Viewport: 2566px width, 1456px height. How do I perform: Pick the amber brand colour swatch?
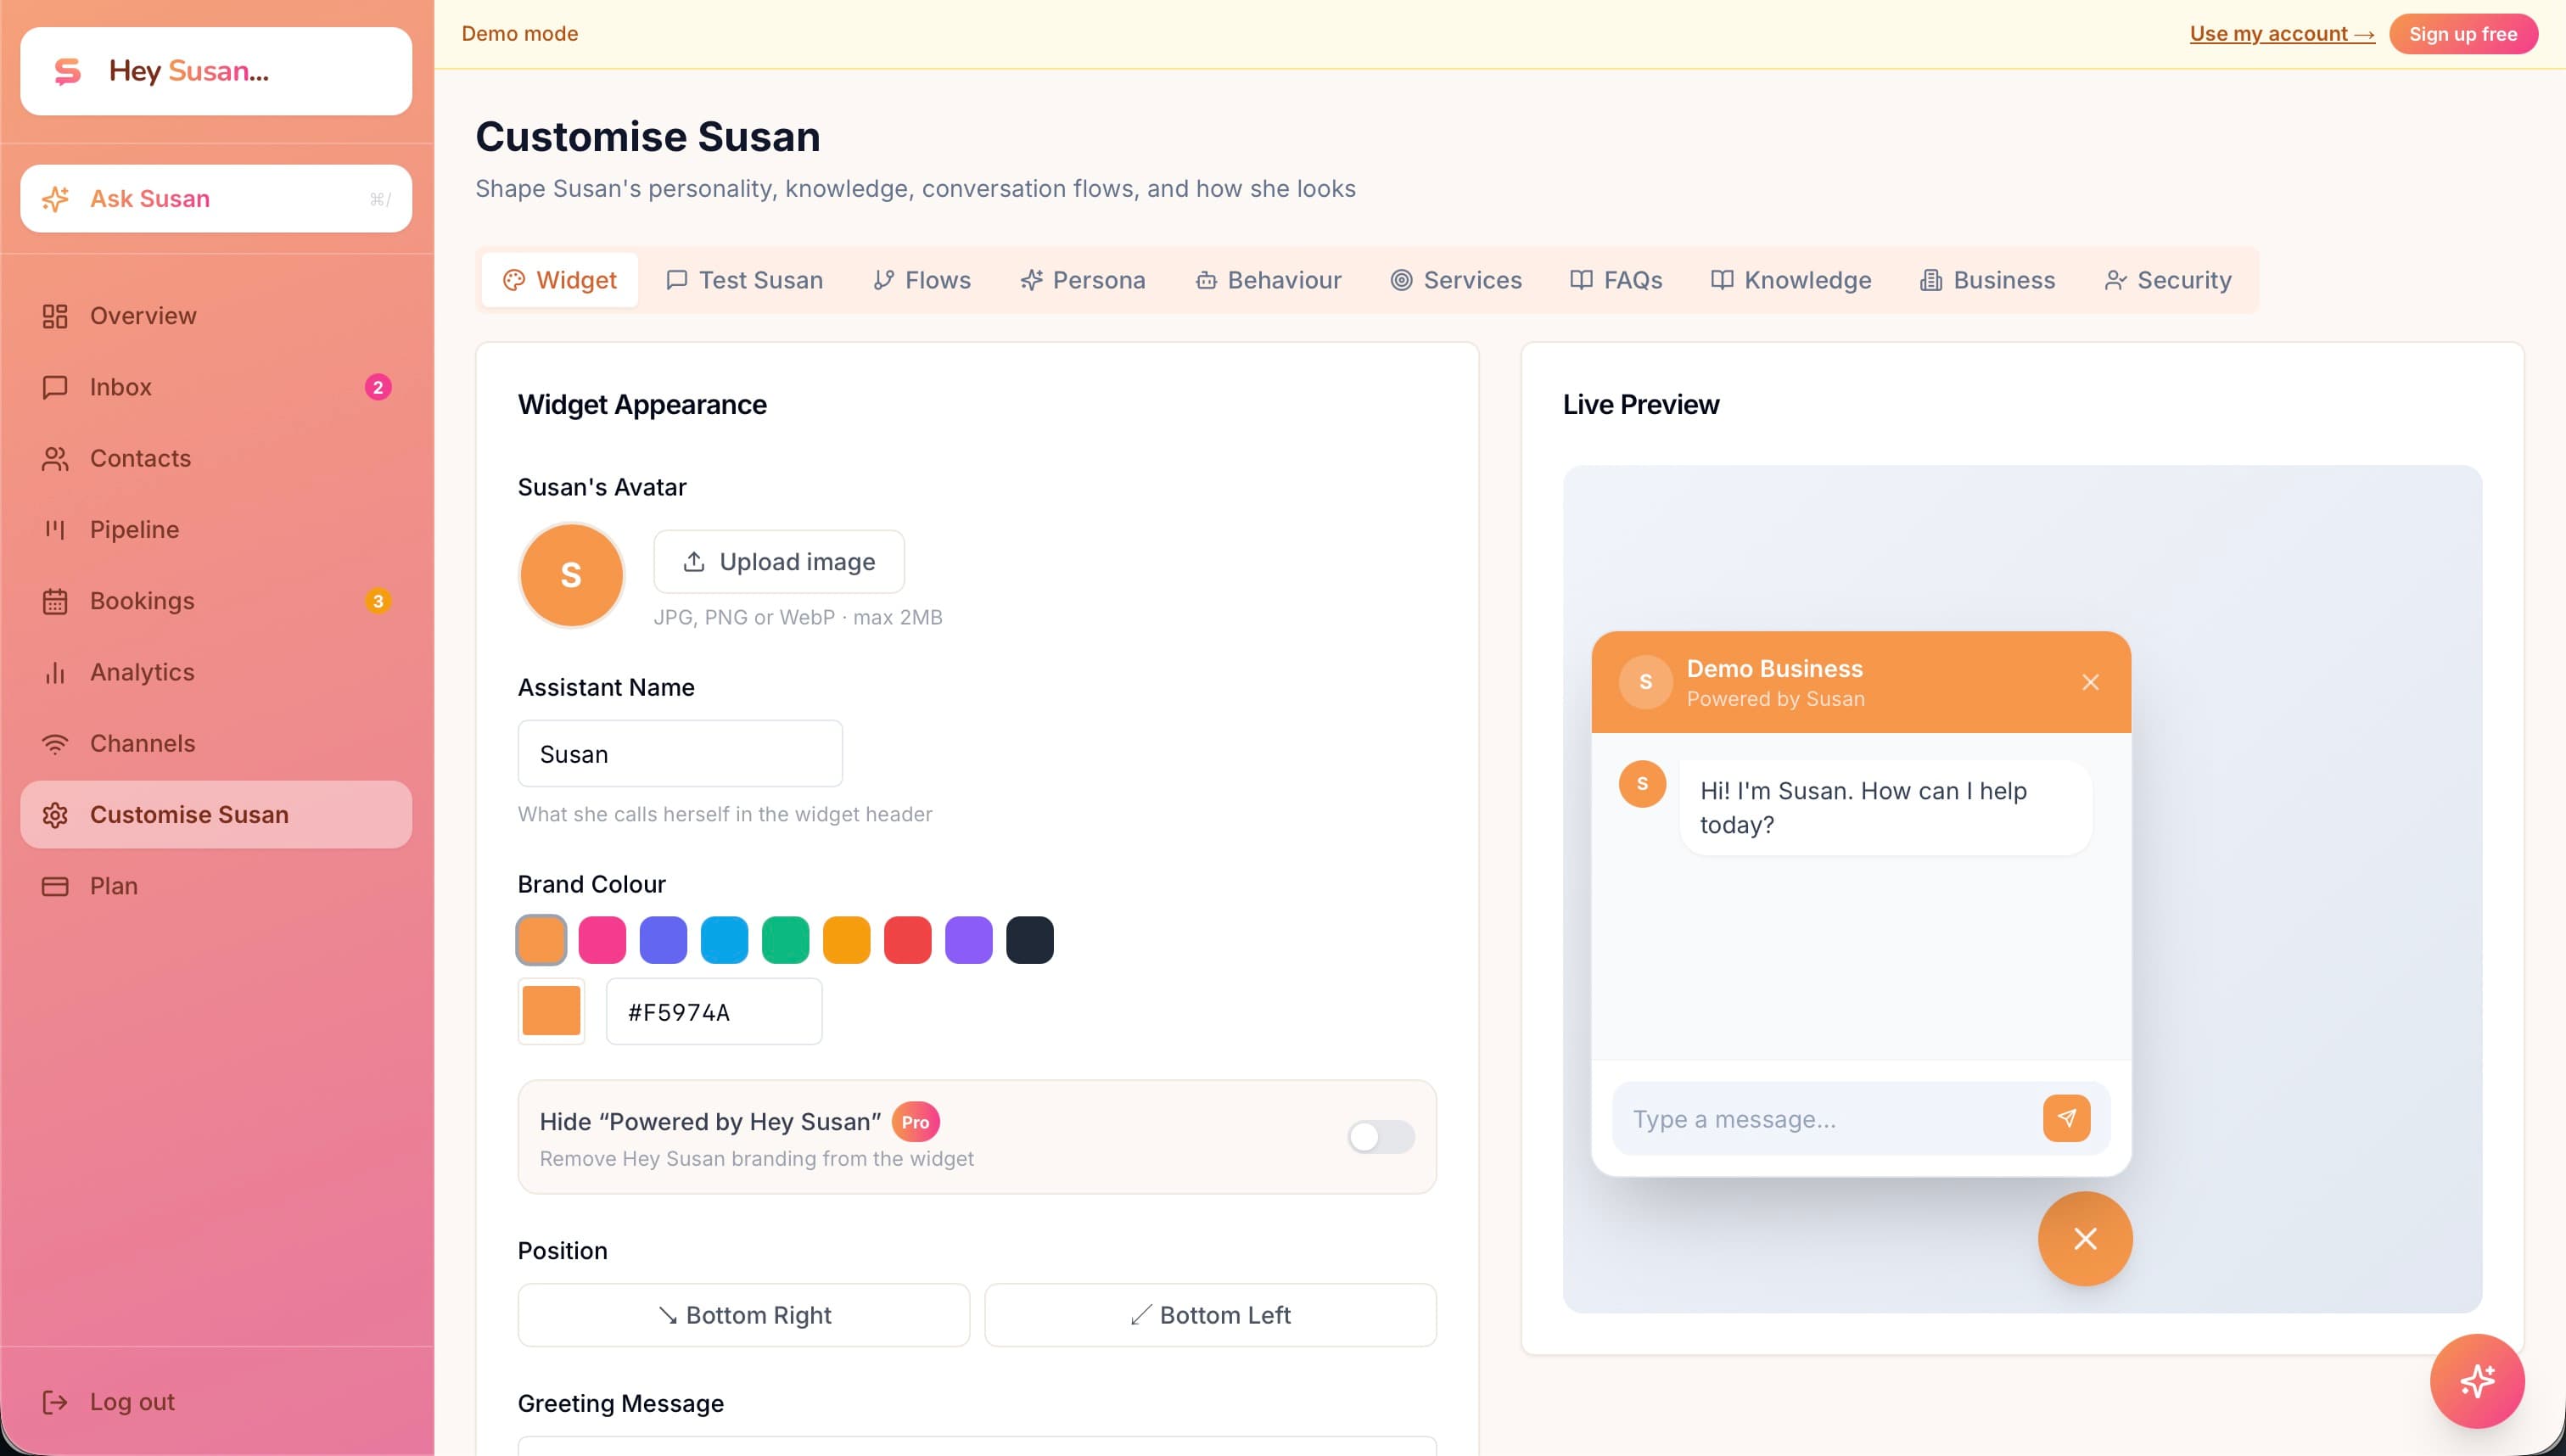846,940
